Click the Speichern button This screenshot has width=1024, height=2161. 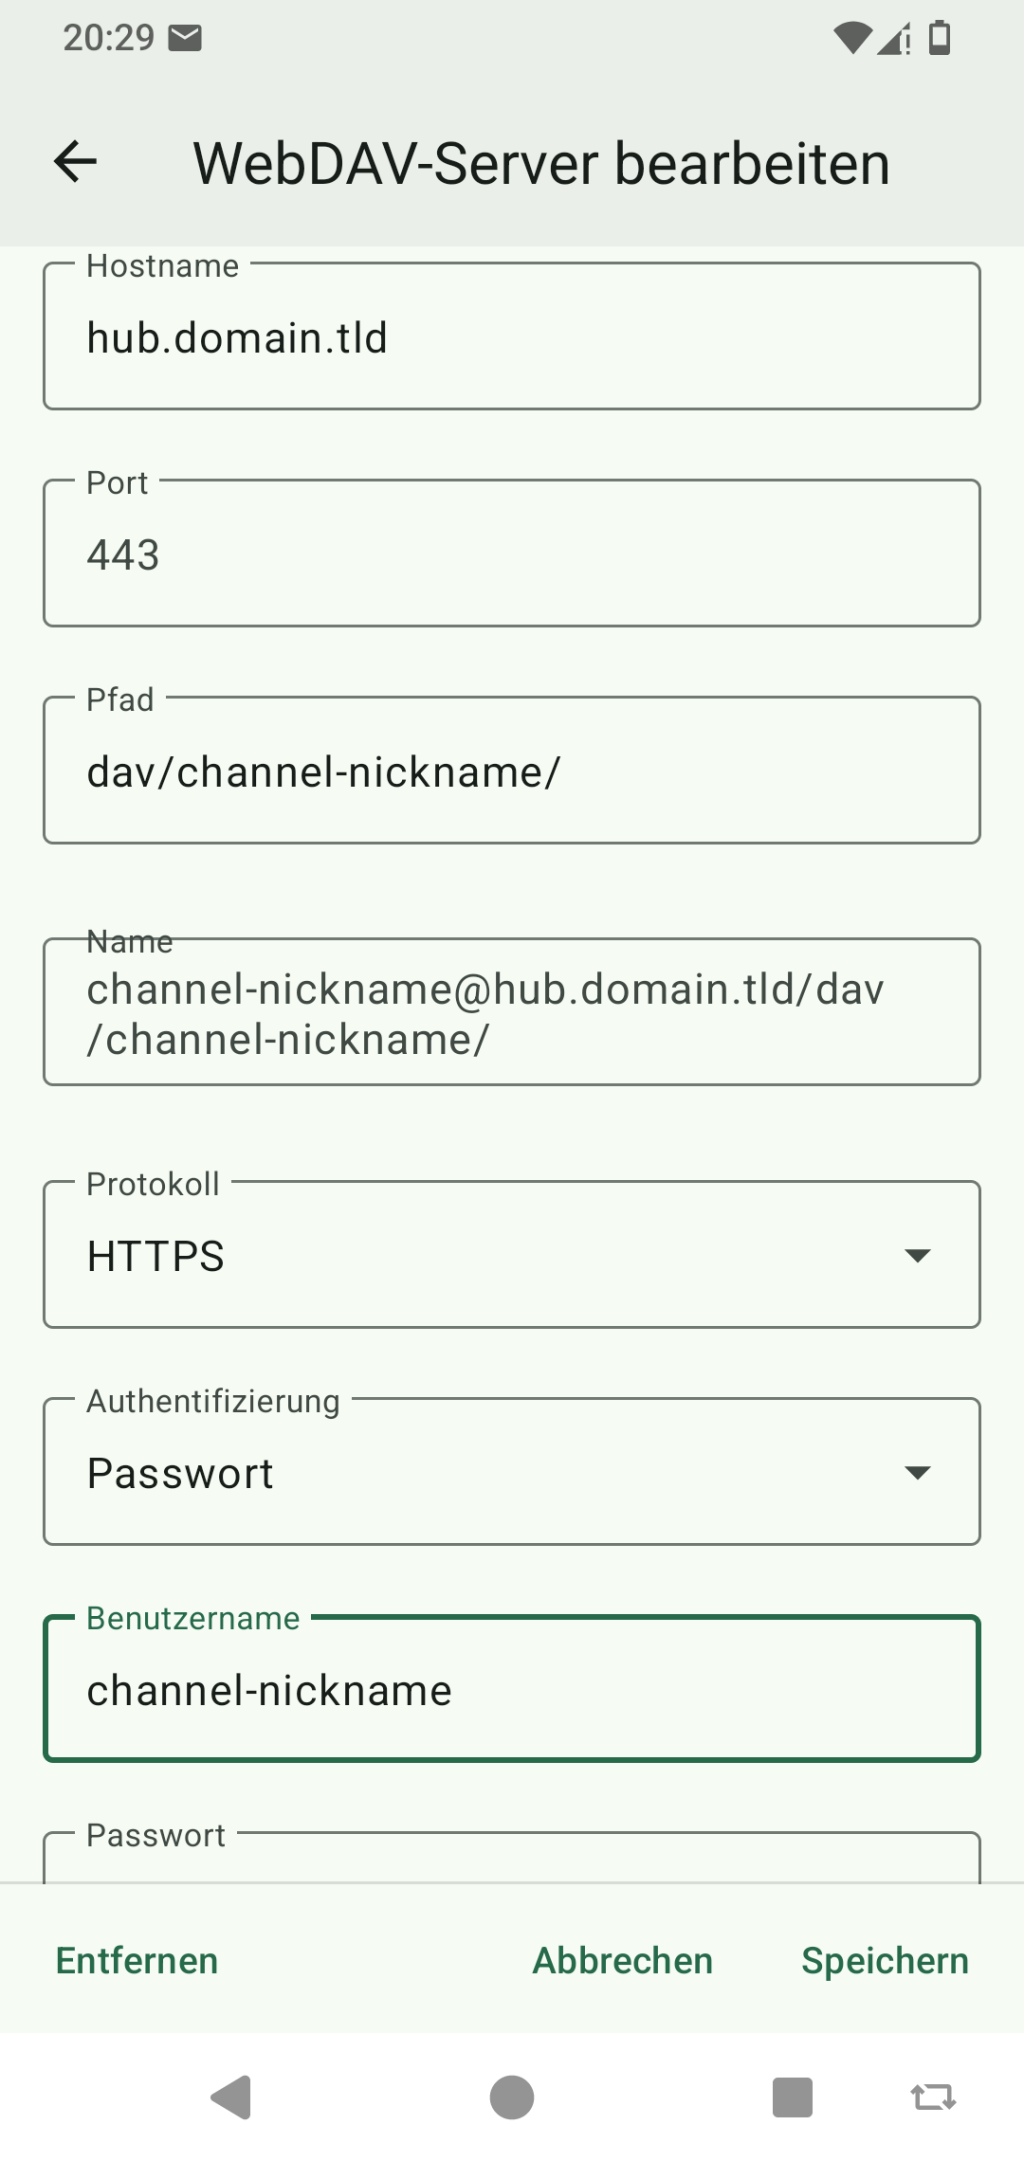click(885, 1961)
